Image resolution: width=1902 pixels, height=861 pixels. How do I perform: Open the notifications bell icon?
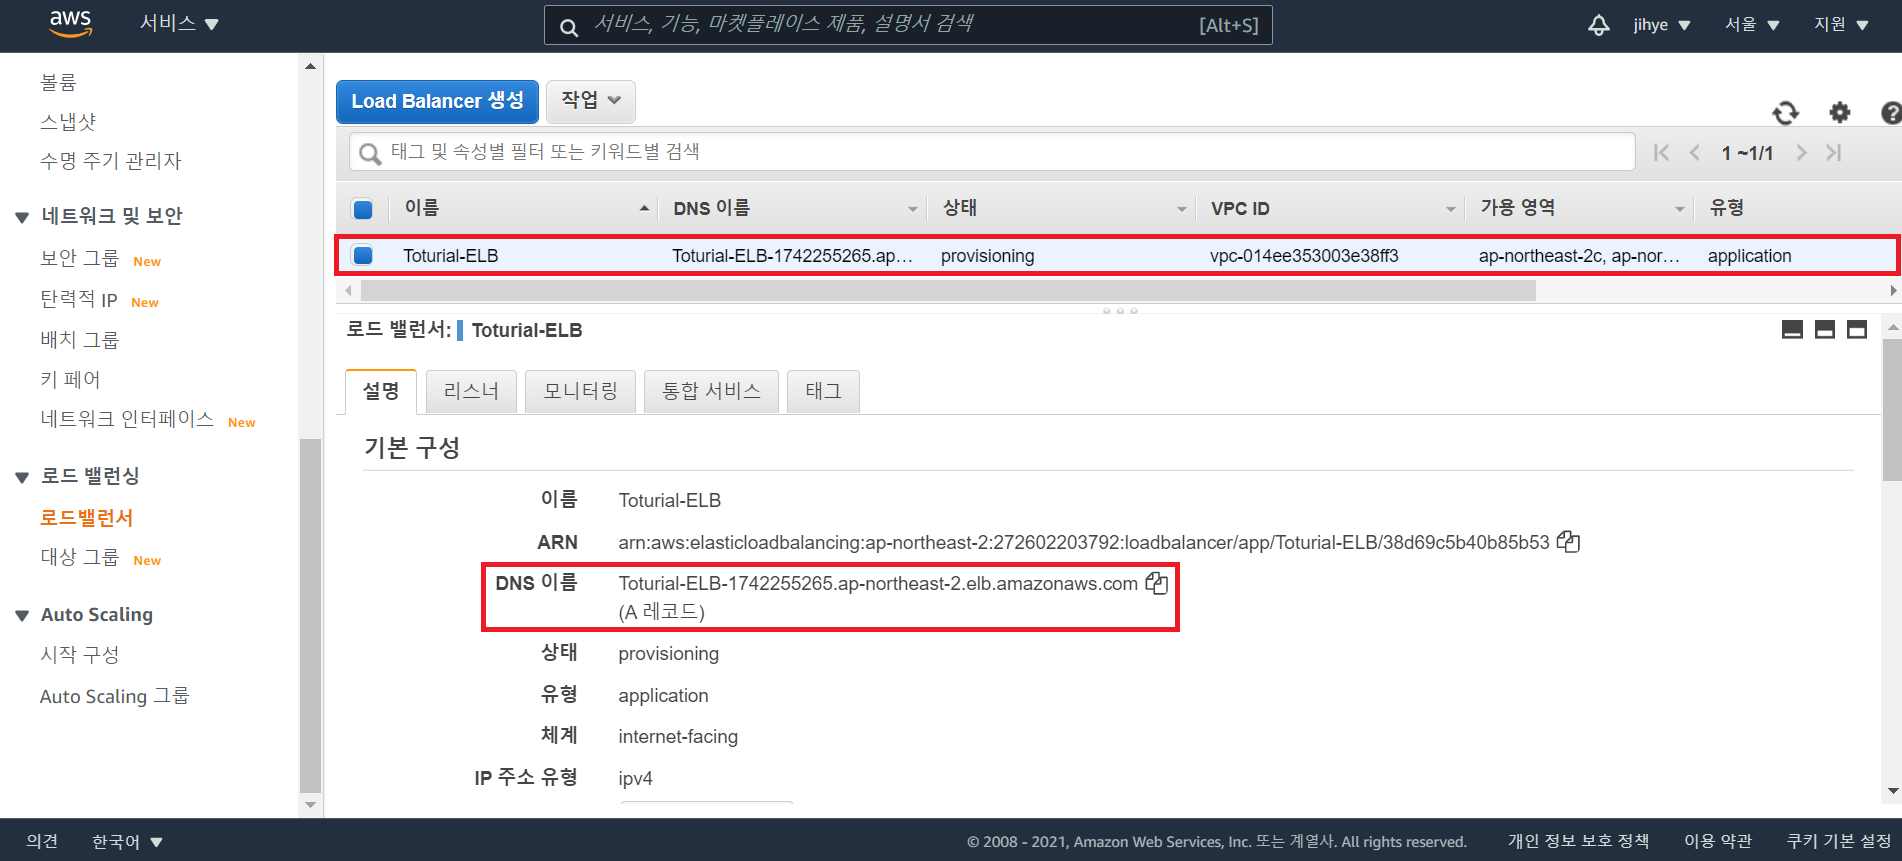coord(1598,25)
